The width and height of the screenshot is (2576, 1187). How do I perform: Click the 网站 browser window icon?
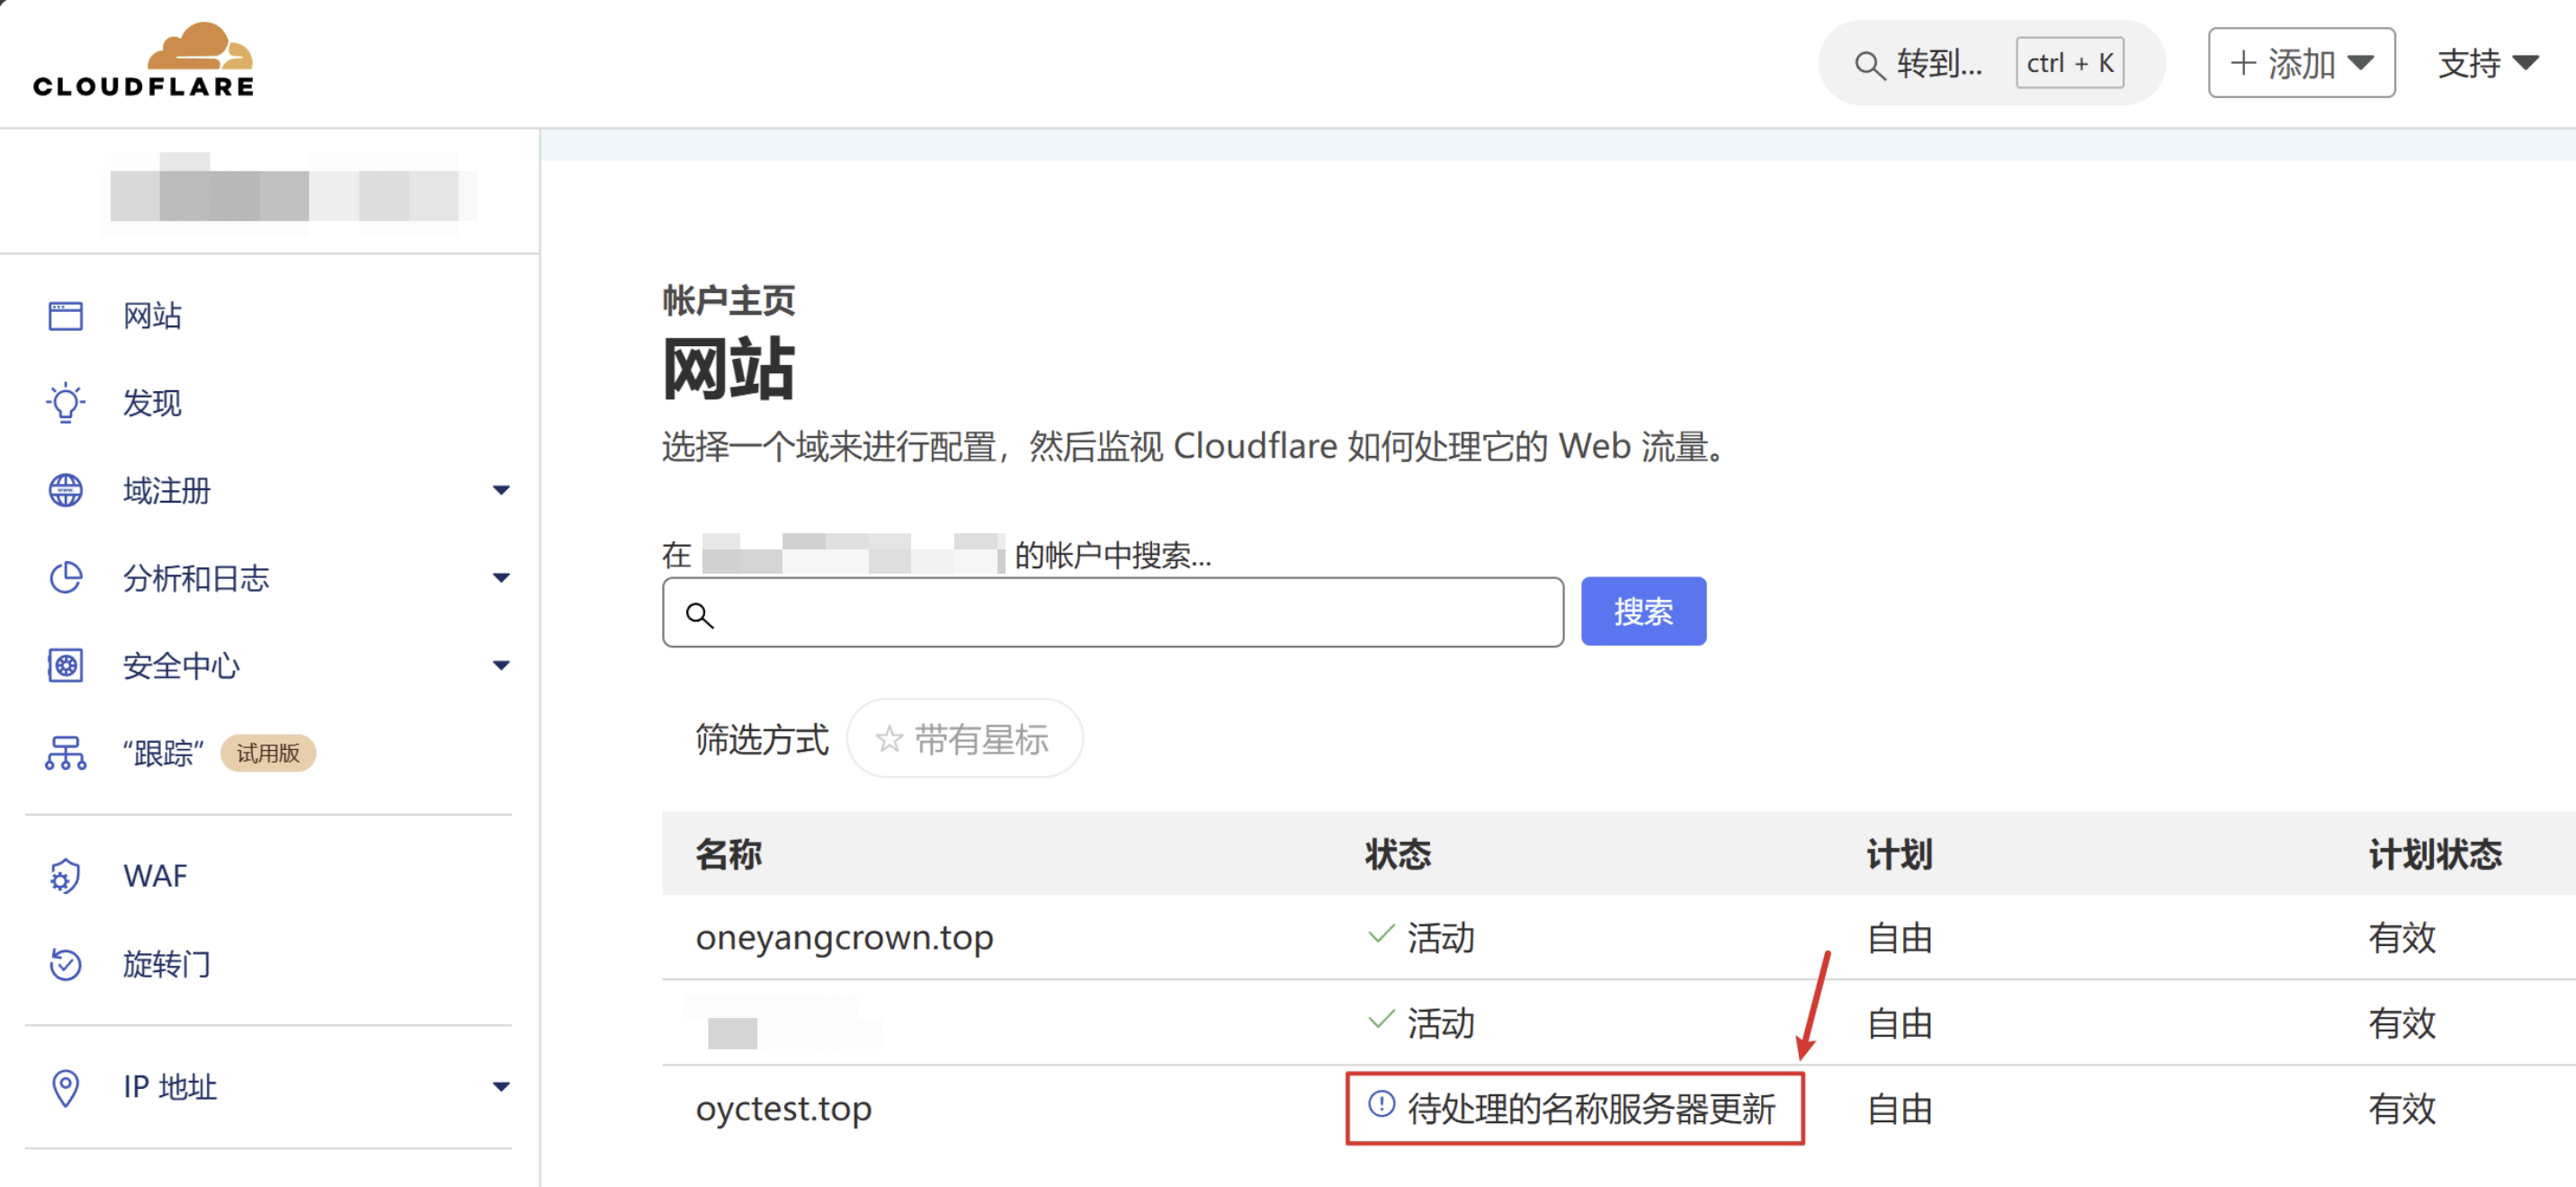pos(66,316)
